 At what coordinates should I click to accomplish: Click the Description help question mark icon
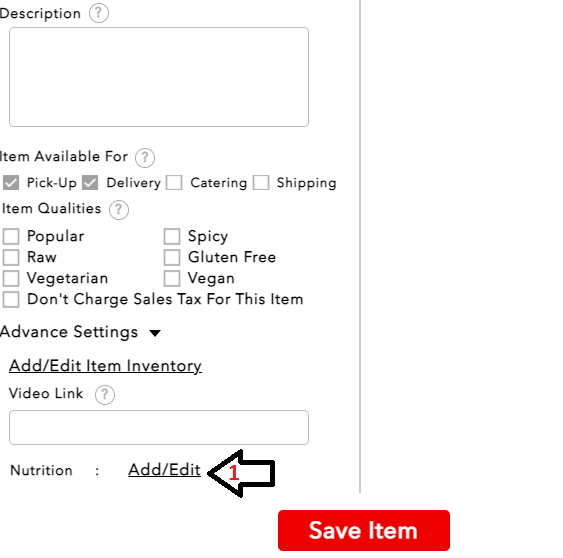(99, 13)
